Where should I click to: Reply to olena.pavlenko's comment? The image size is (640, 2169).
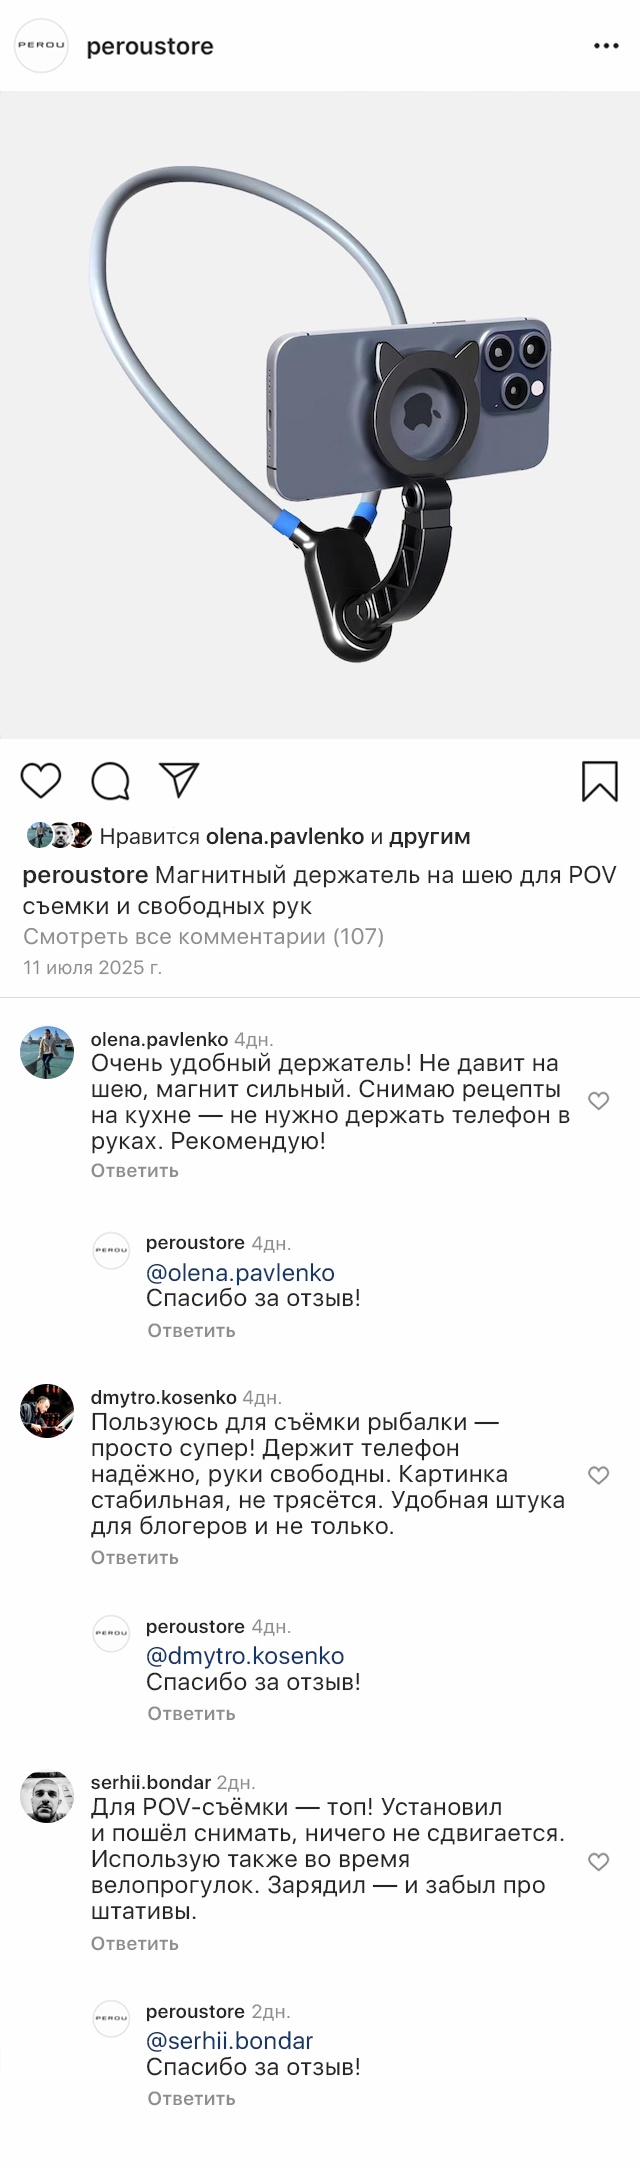coord(135,1170)
